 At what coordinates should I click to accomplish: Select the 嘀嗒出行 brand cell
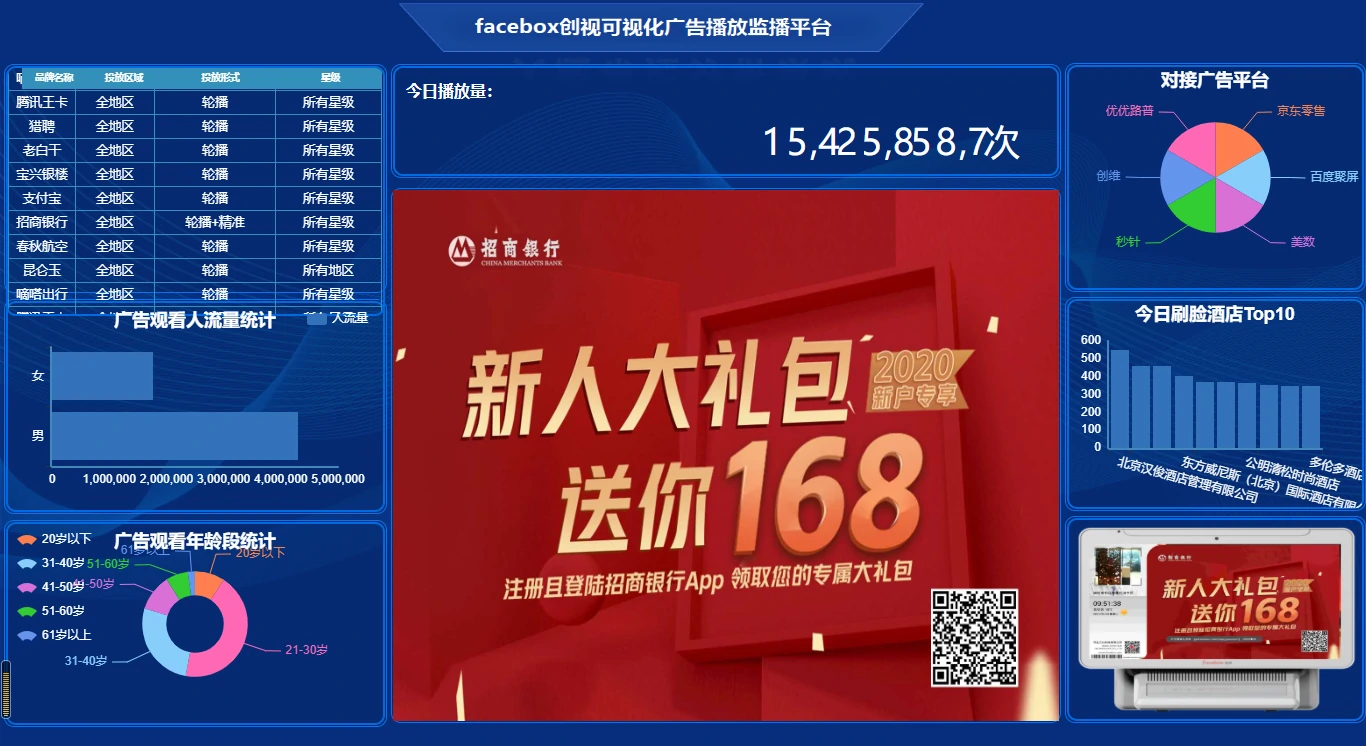coord(42,293)
